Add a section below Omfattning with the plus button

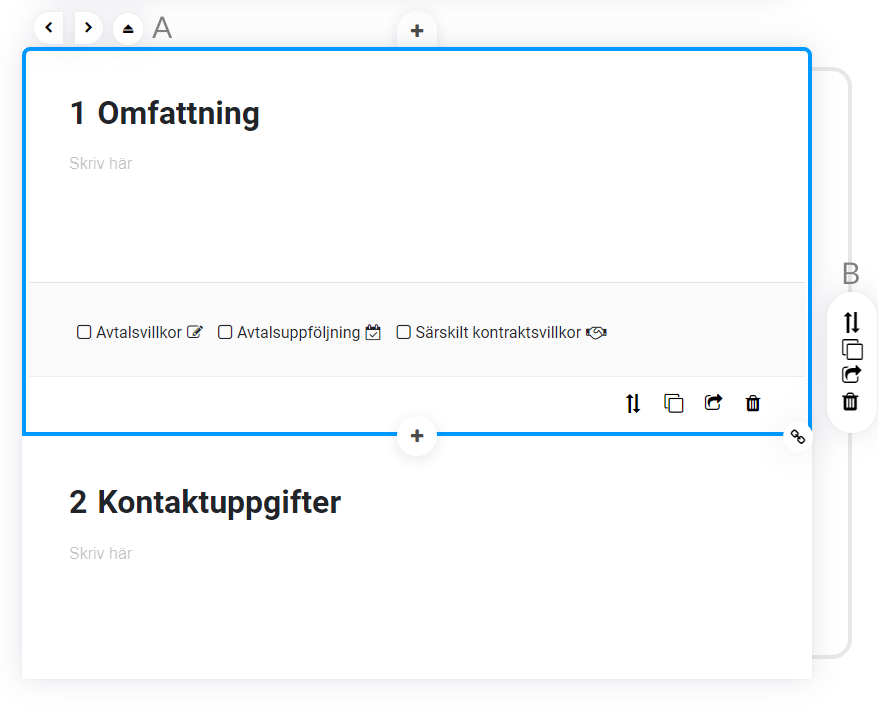click(x=417, y=436)
